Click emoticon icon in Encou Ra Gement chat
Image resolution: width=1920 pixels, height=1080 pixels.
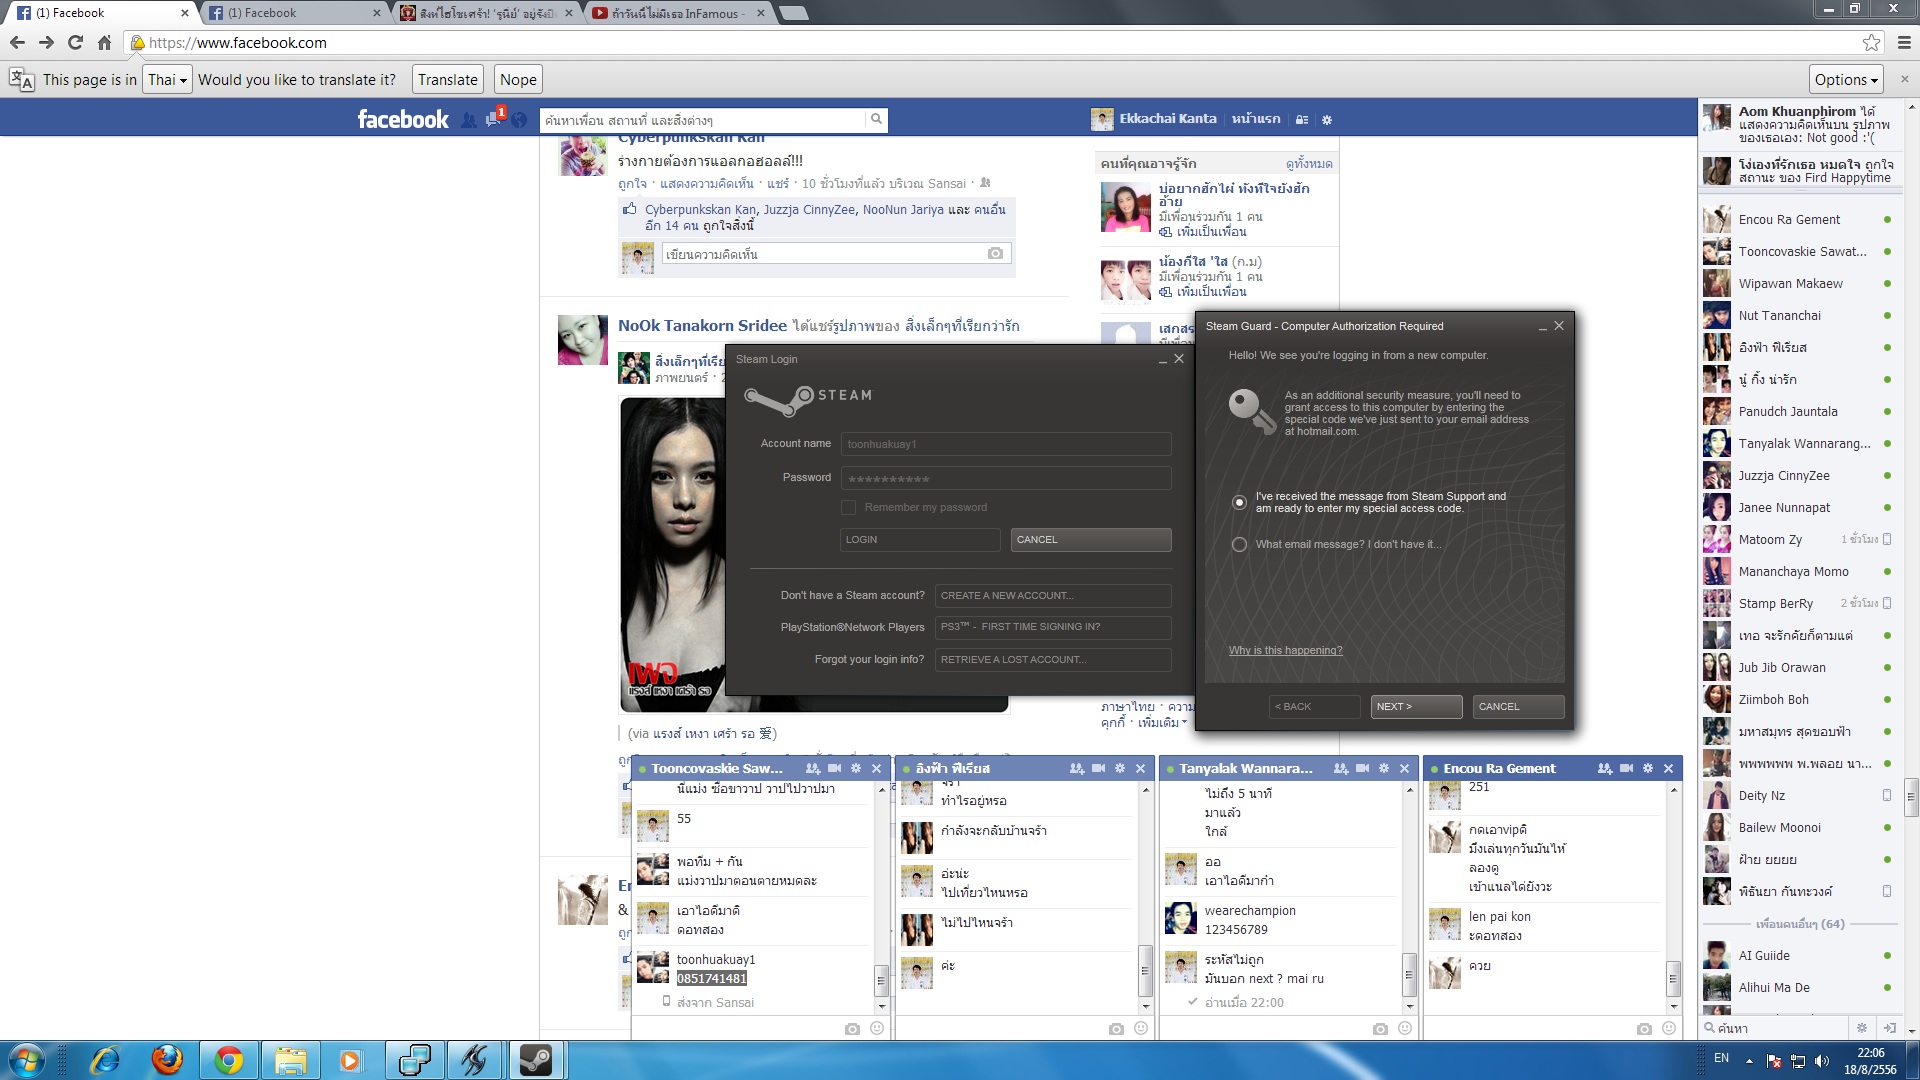(x=1668, y=1028)
